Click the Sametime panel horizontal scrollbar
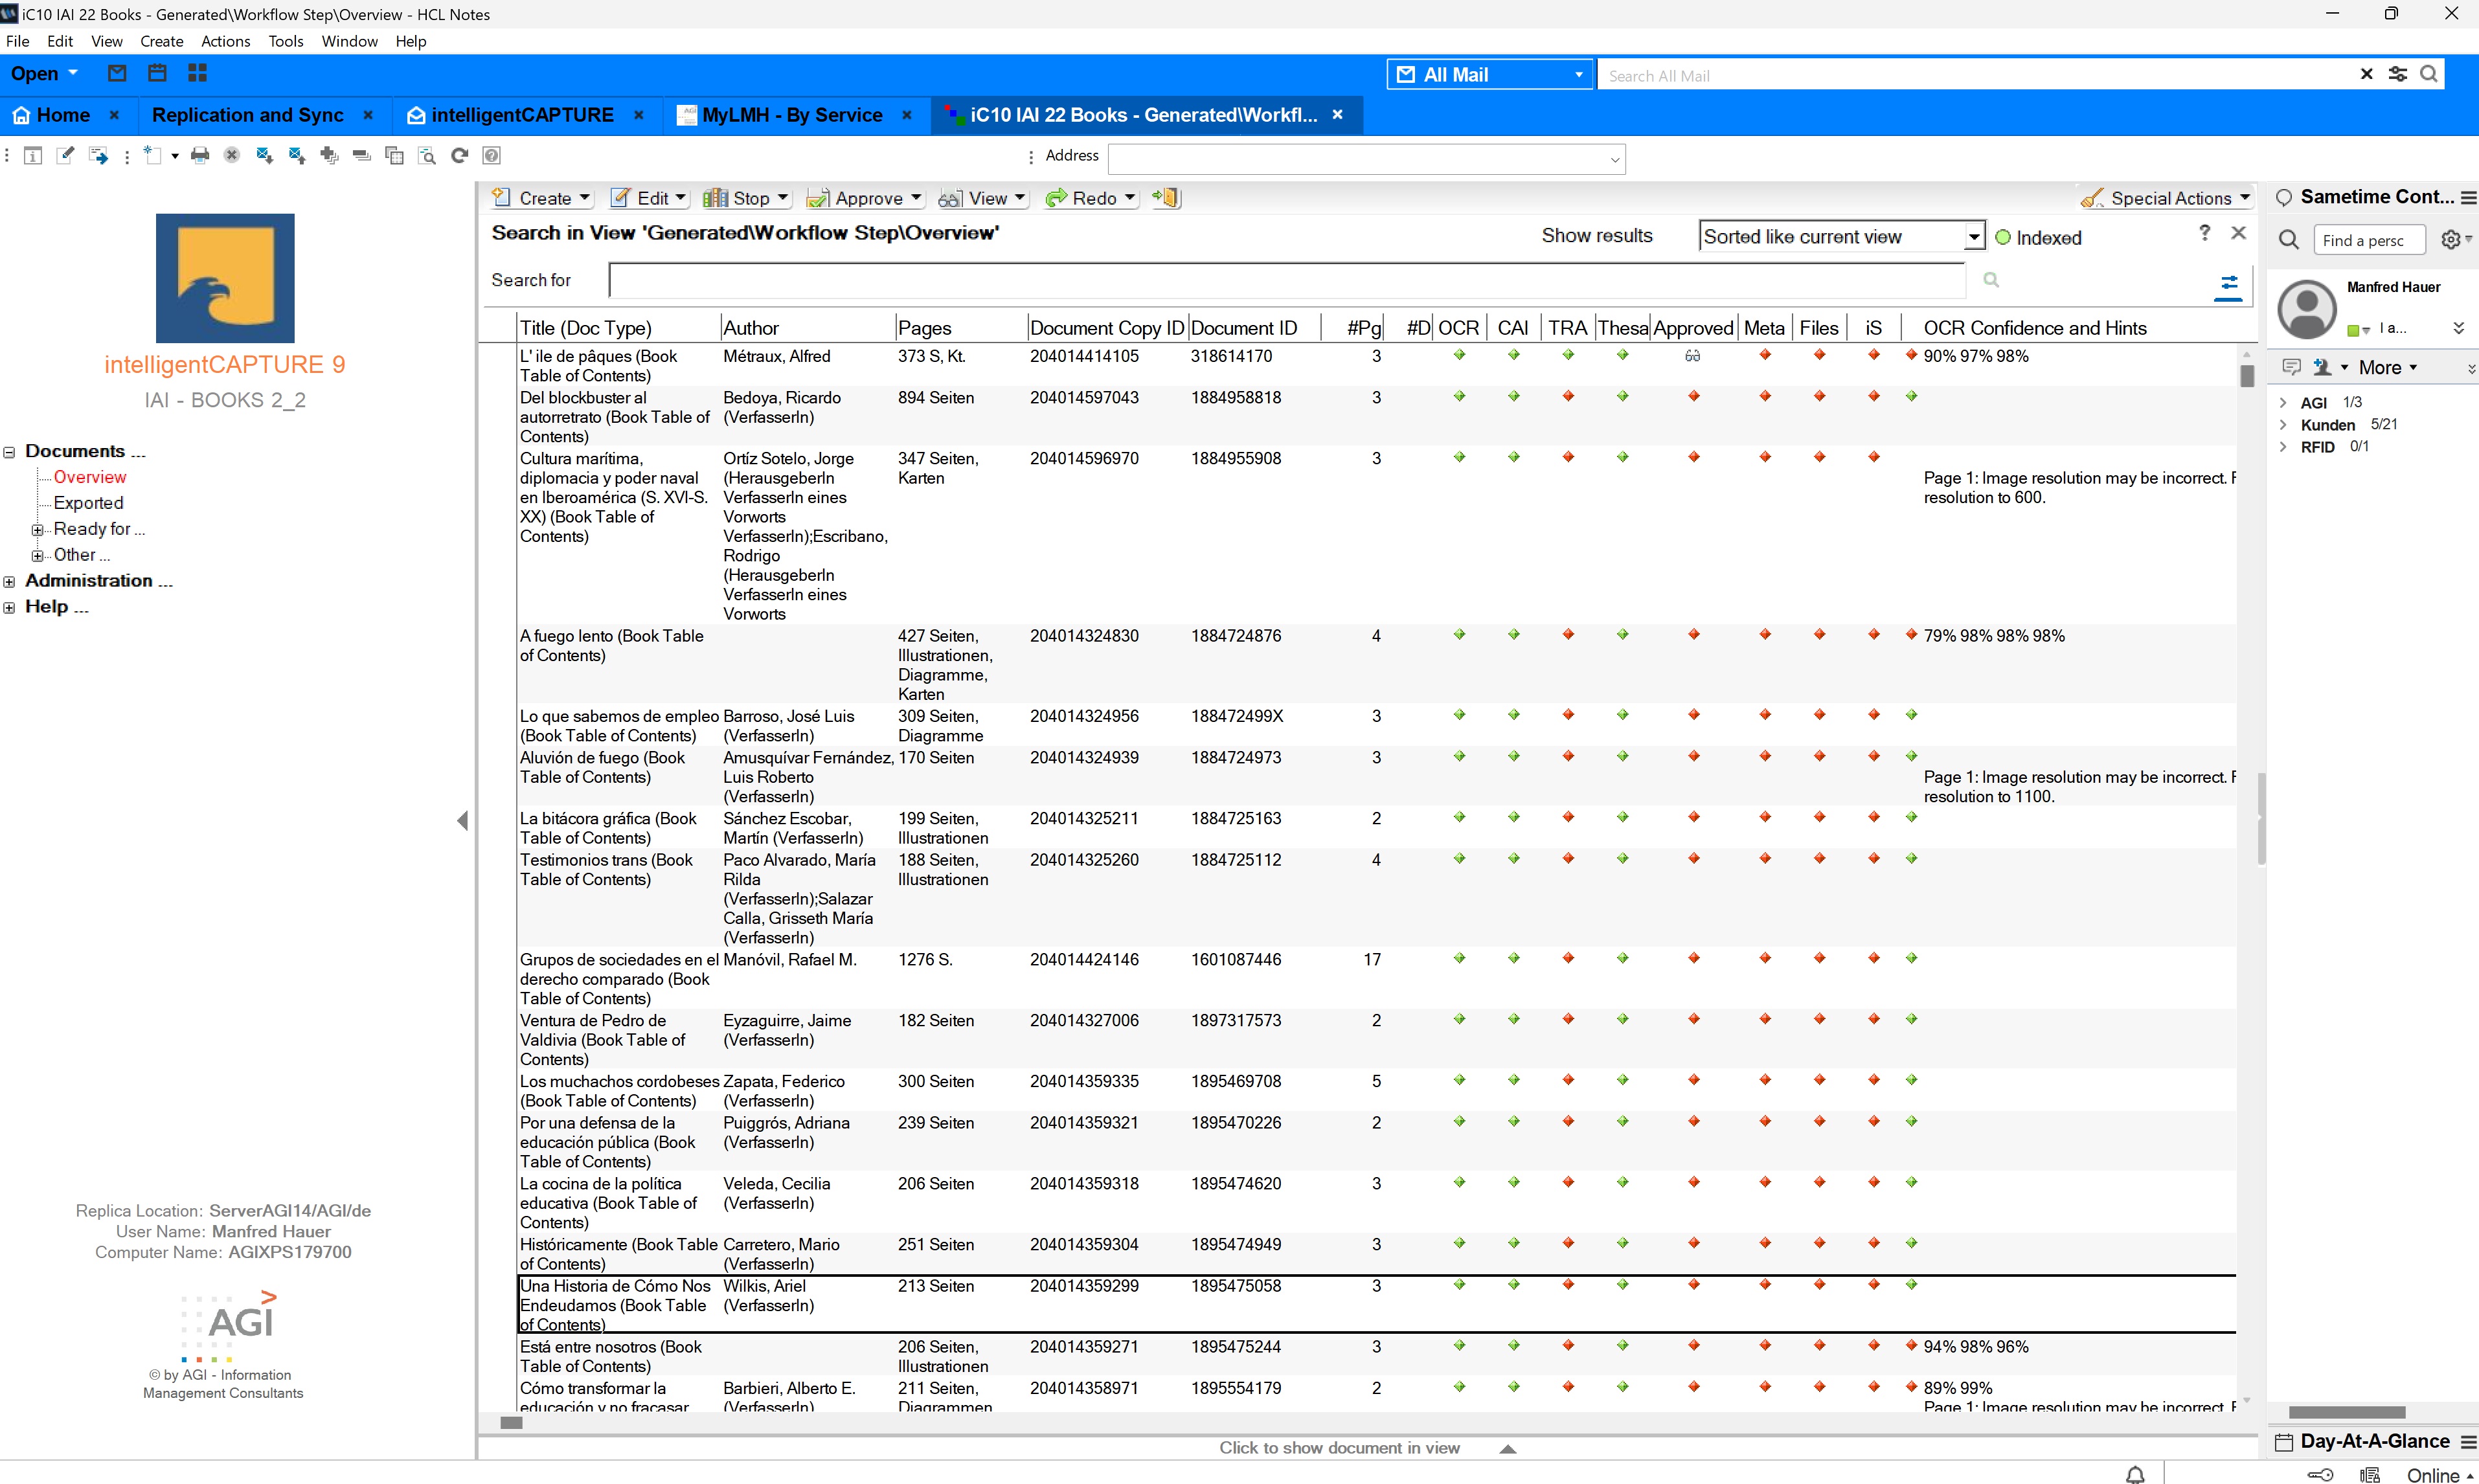Viewport: 2479px width, 1484px height. [x=2346, y=1413]
